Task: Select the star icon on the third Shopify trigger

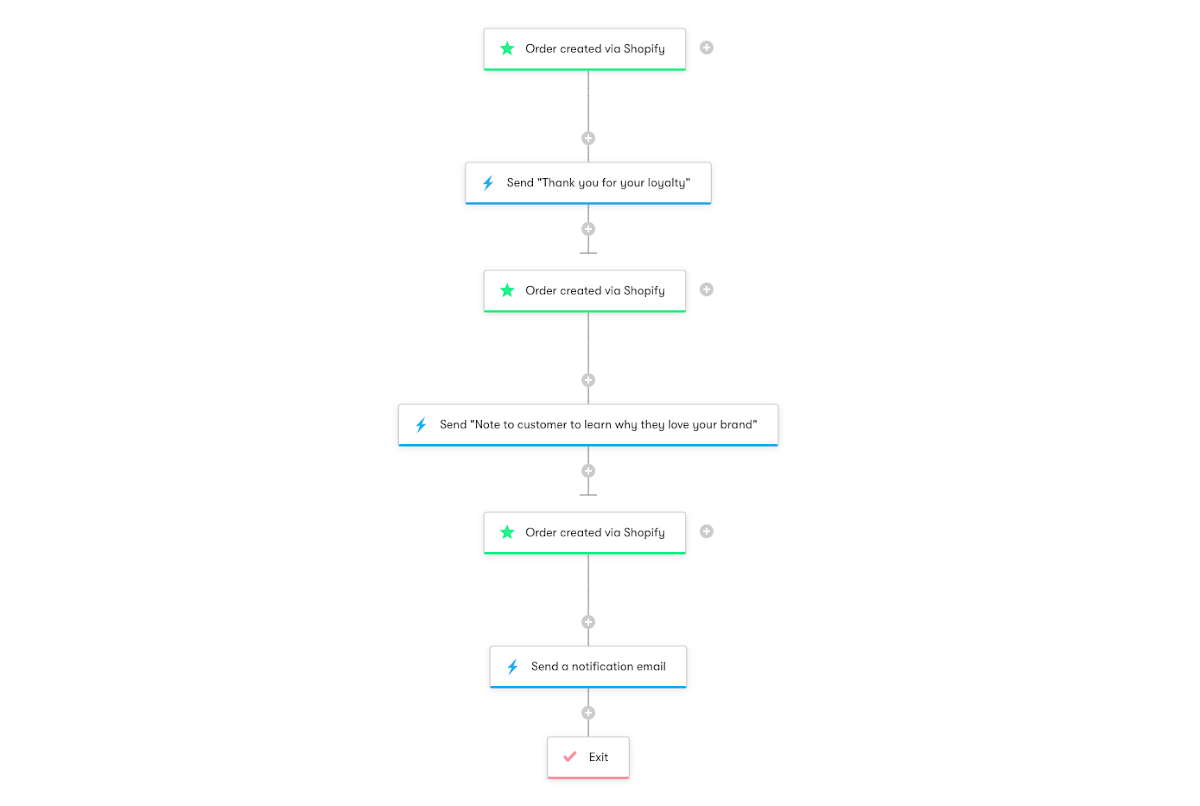Action: (x=506, y=532)
